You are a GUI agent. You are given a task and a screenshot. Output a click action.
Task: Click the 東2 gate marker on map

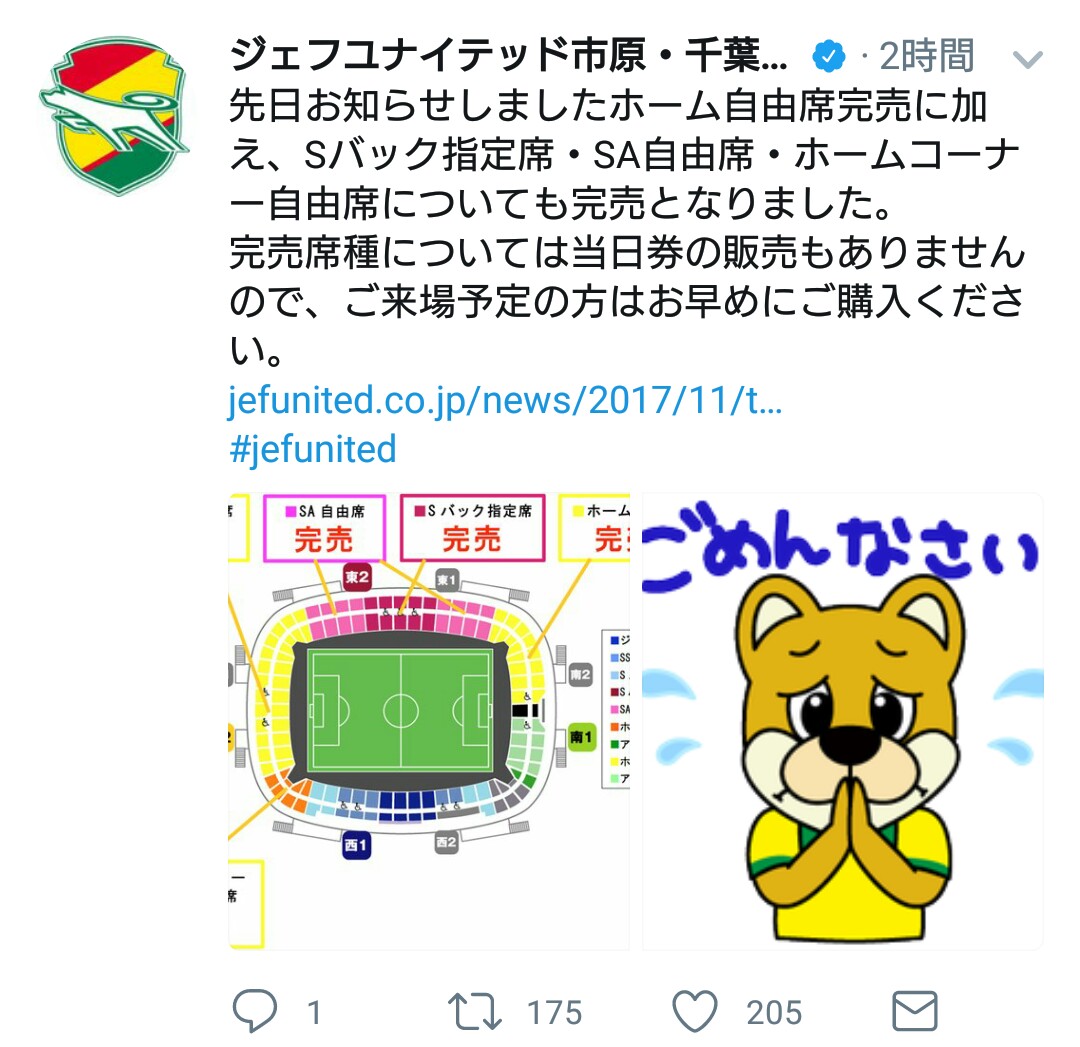coord(357,577)
